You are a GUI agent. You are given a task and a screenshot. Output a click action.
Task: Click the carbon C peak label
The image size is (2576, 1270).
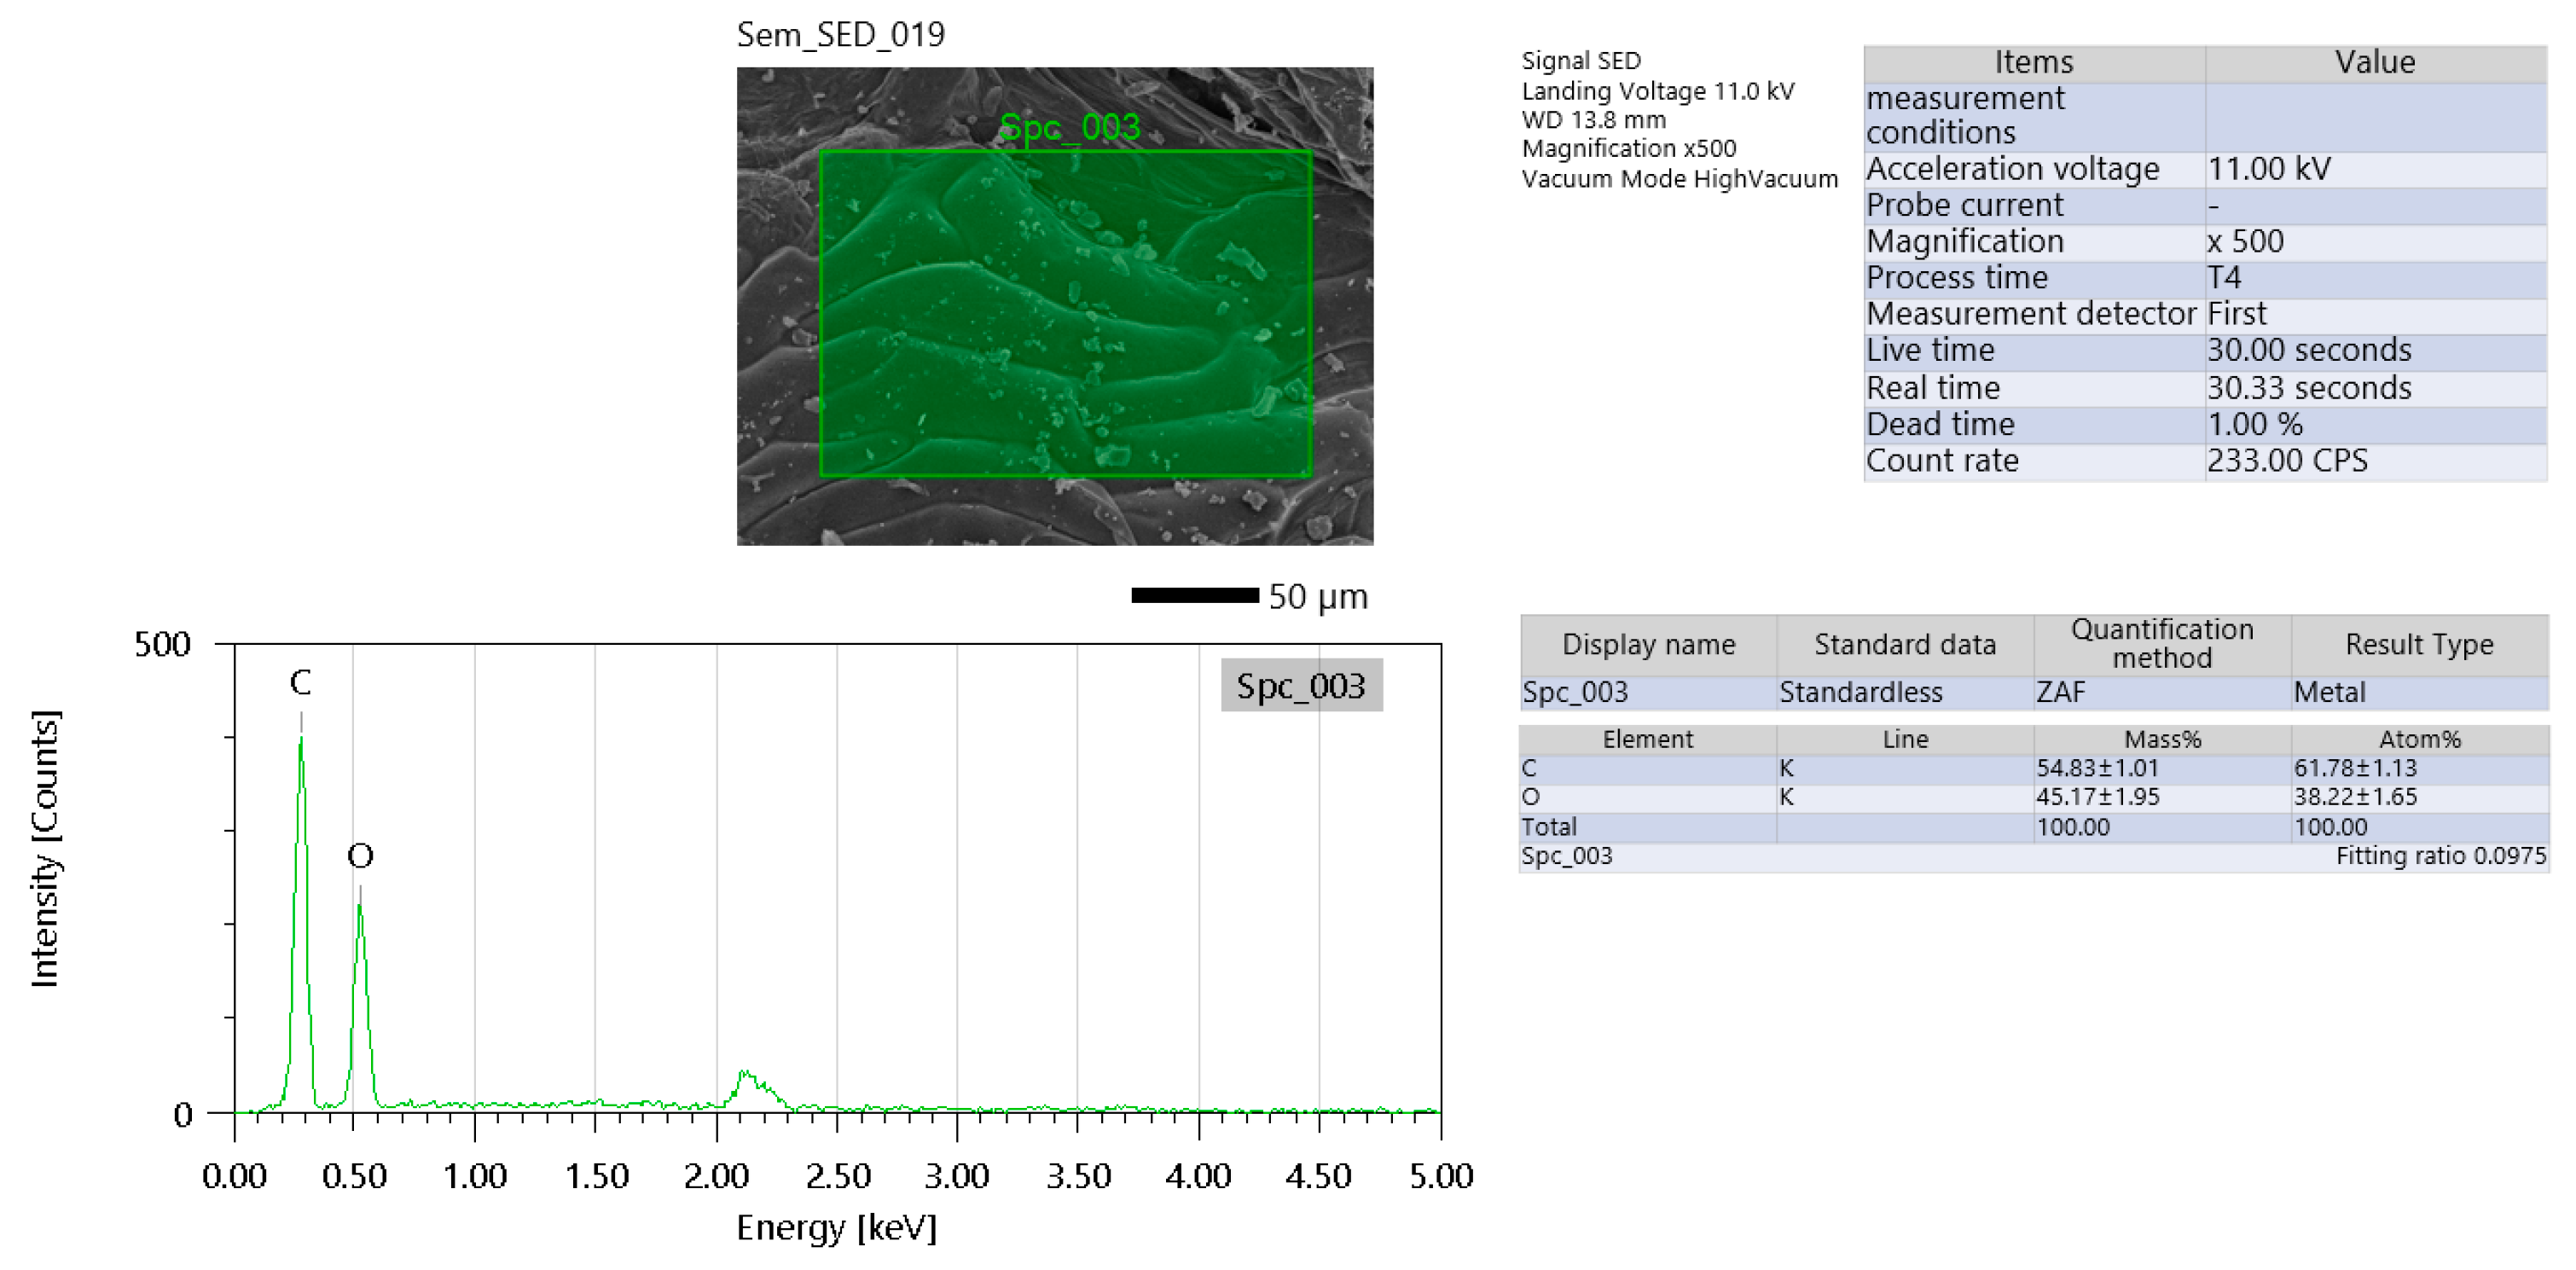tap(300, 683)
